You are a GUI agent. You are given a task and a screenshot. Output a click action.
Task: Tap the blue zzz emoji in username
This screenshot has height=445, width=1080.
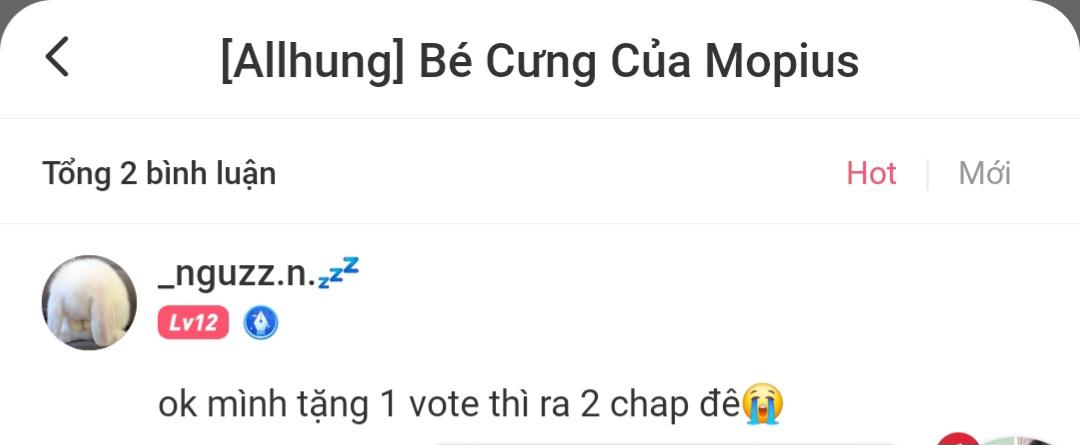[339, 273]
